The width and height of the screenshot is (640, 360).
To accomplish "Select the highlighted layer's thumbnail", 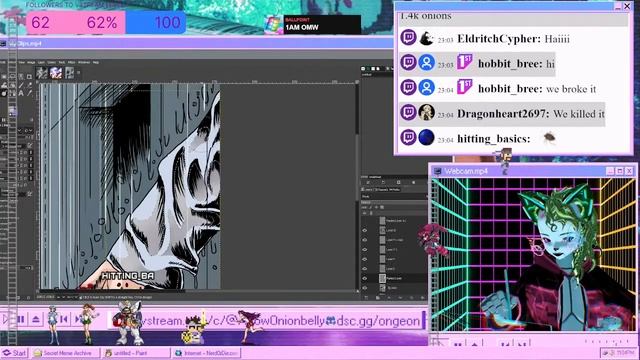I will tap(382, 278).
